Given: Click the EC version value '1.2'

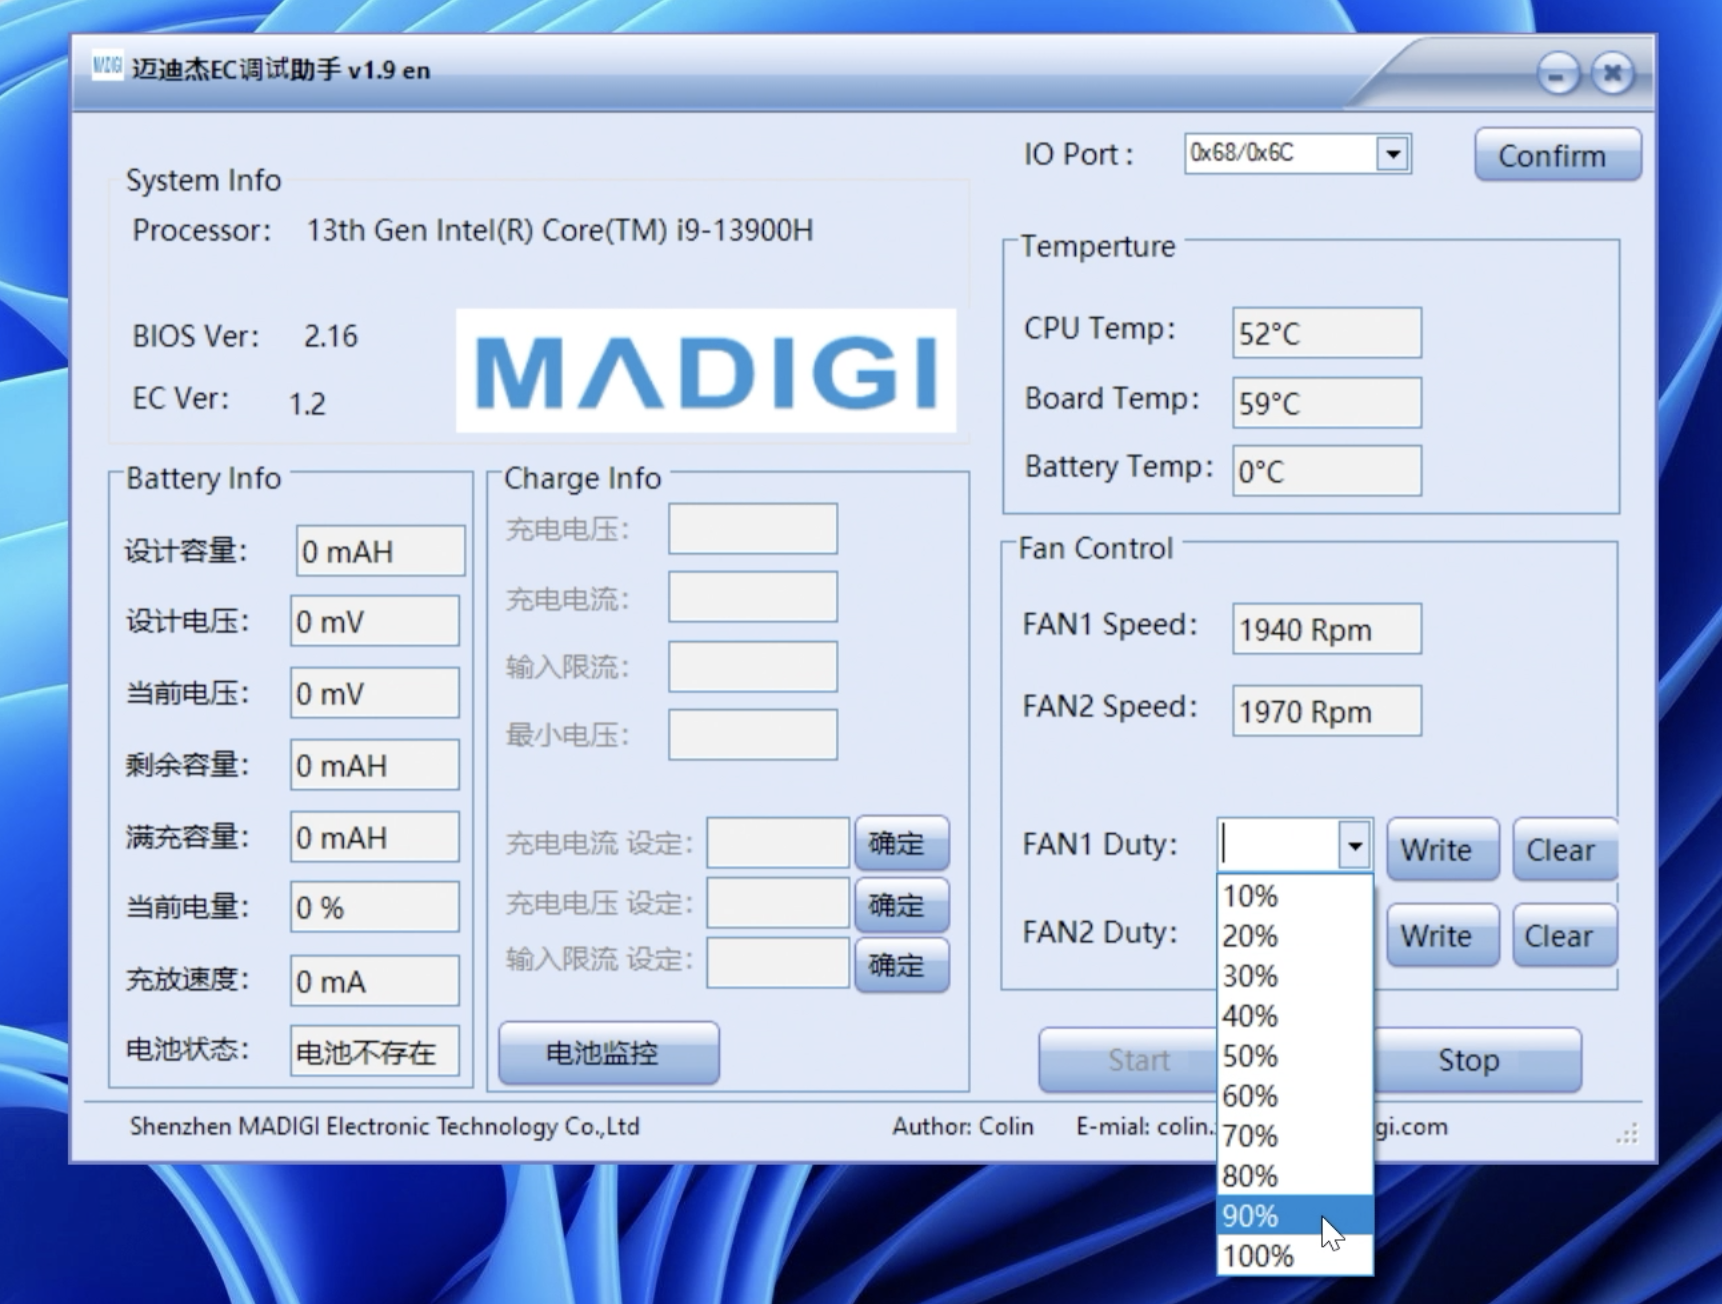Looking at the screenshot, I should coord(307,404).
